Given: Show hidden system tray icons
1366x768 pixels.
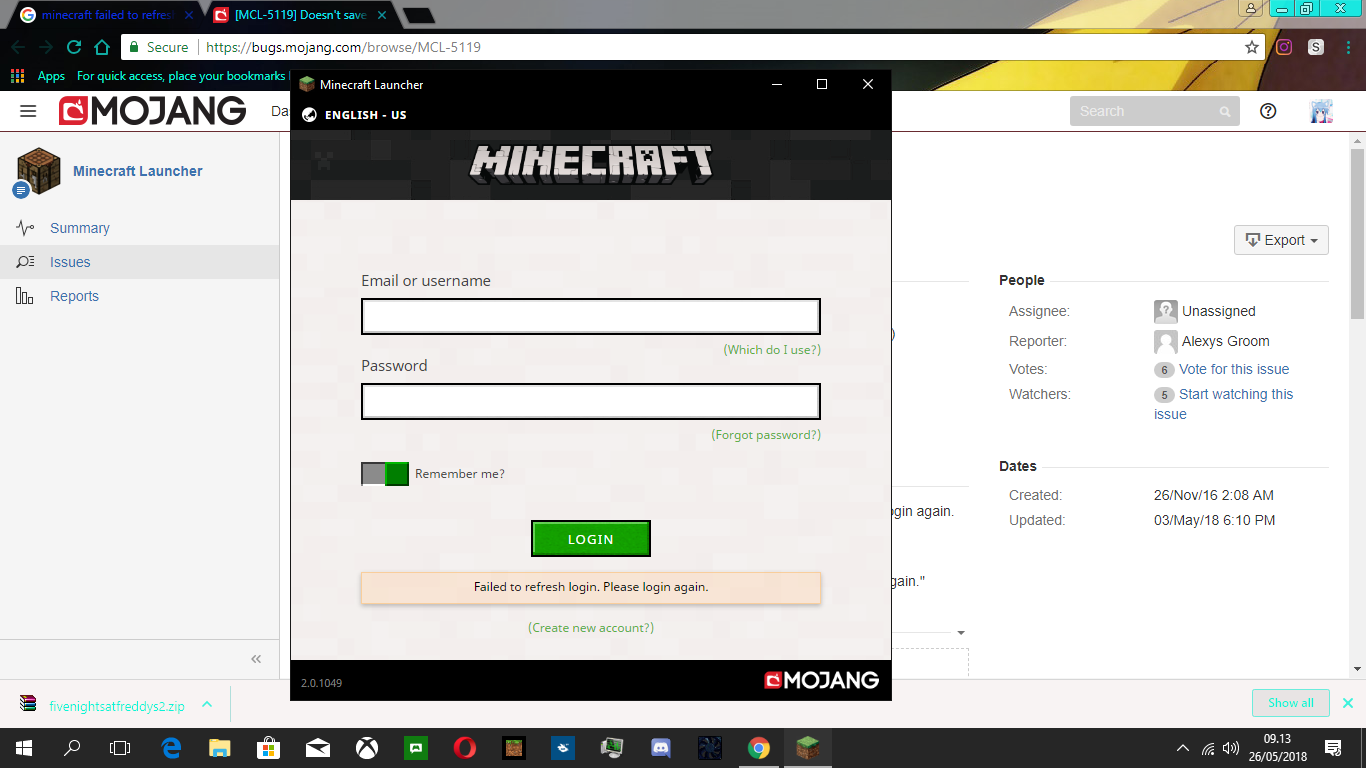Looking at the screenshot, I should 1183,748.
